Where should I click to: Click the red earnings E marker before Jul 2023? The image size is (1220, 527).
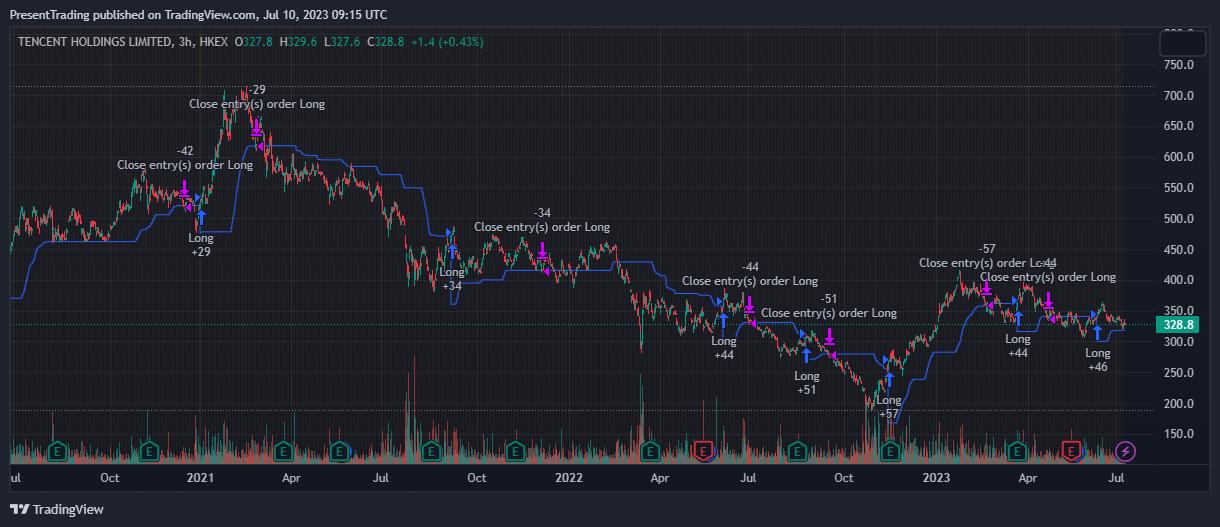tap(1072, 451)
